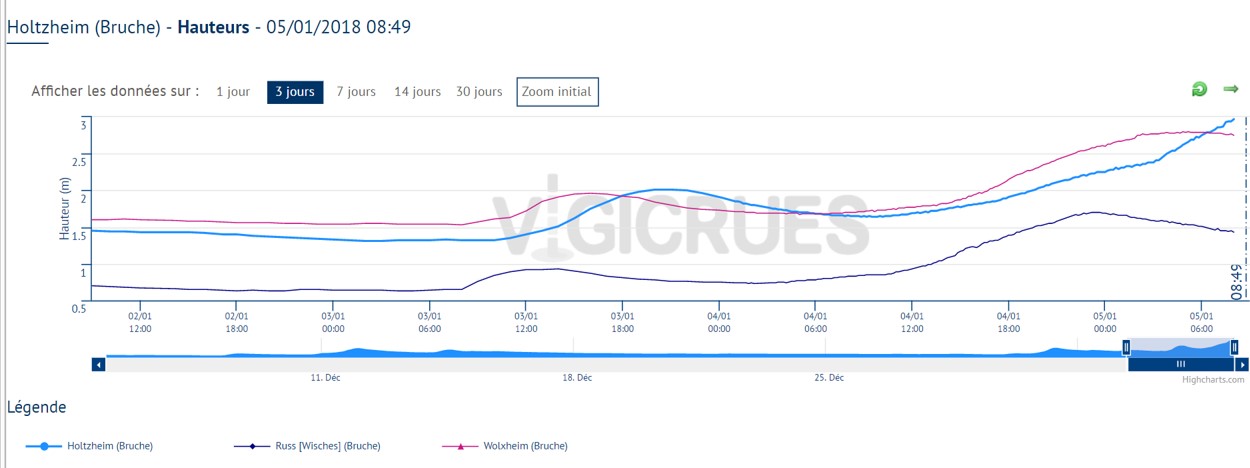
Task: Click the navigator right range handle
Action: pyautogui.click(x=1234, y=347)
